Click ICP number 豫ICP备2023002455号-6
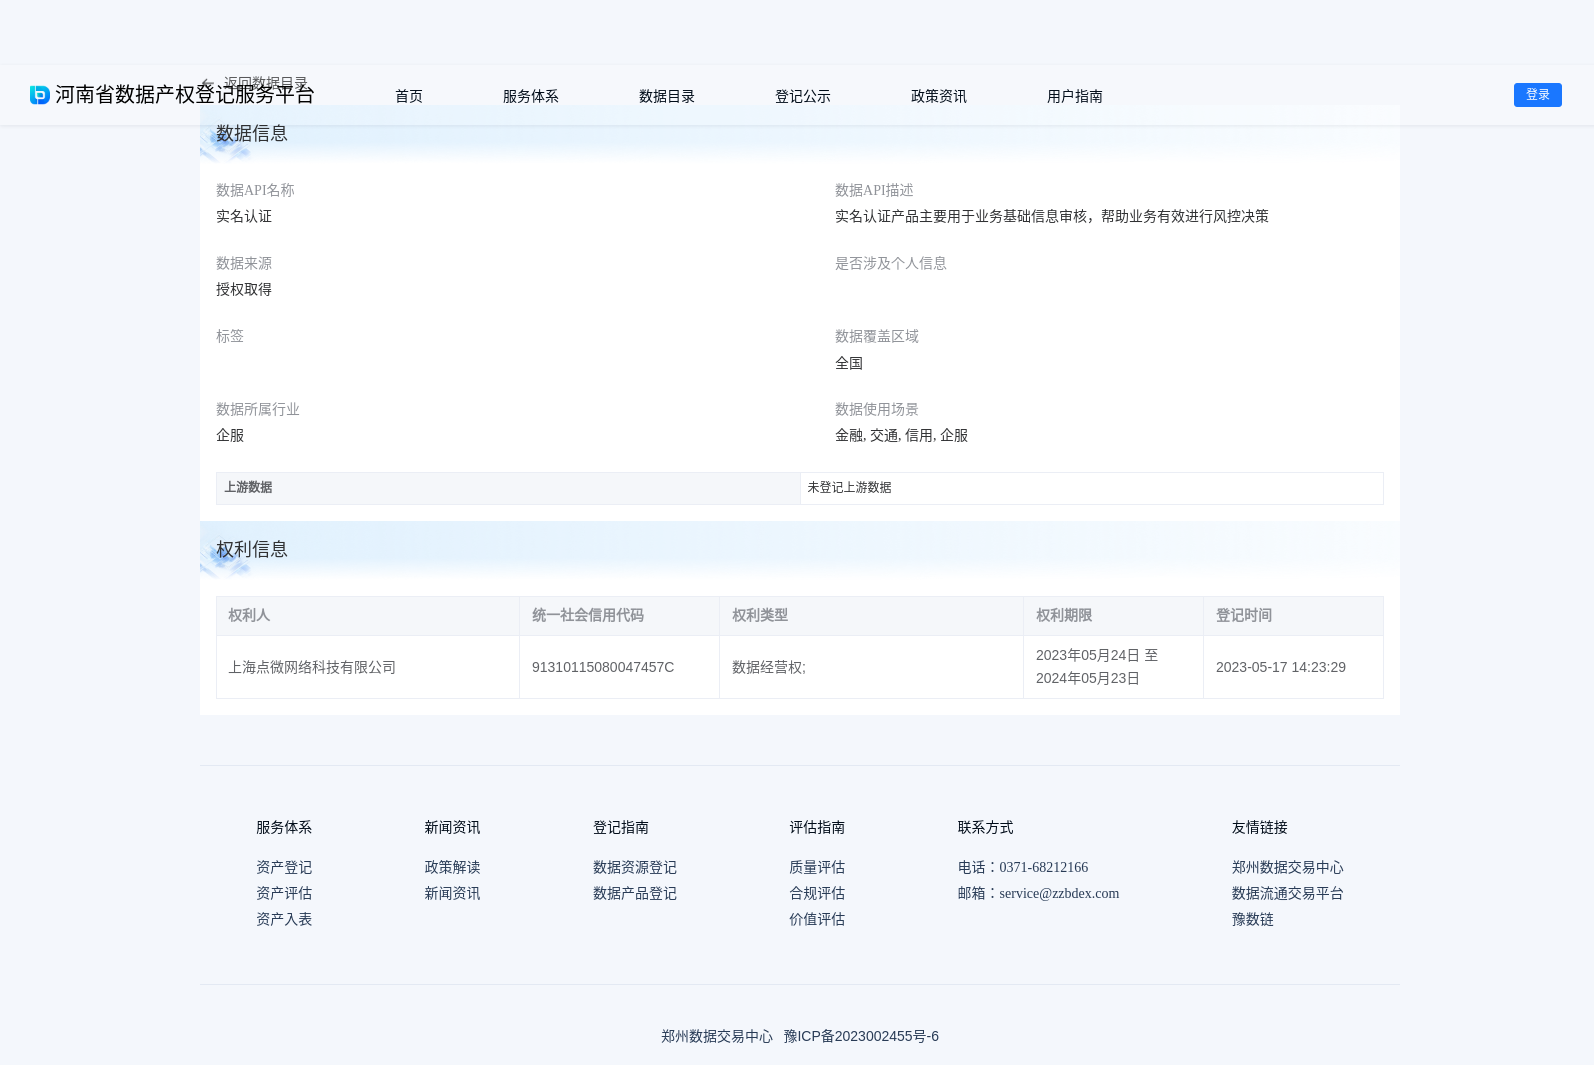Viewport: 1594px width, 1065px height. click(x=861, y=1036)
